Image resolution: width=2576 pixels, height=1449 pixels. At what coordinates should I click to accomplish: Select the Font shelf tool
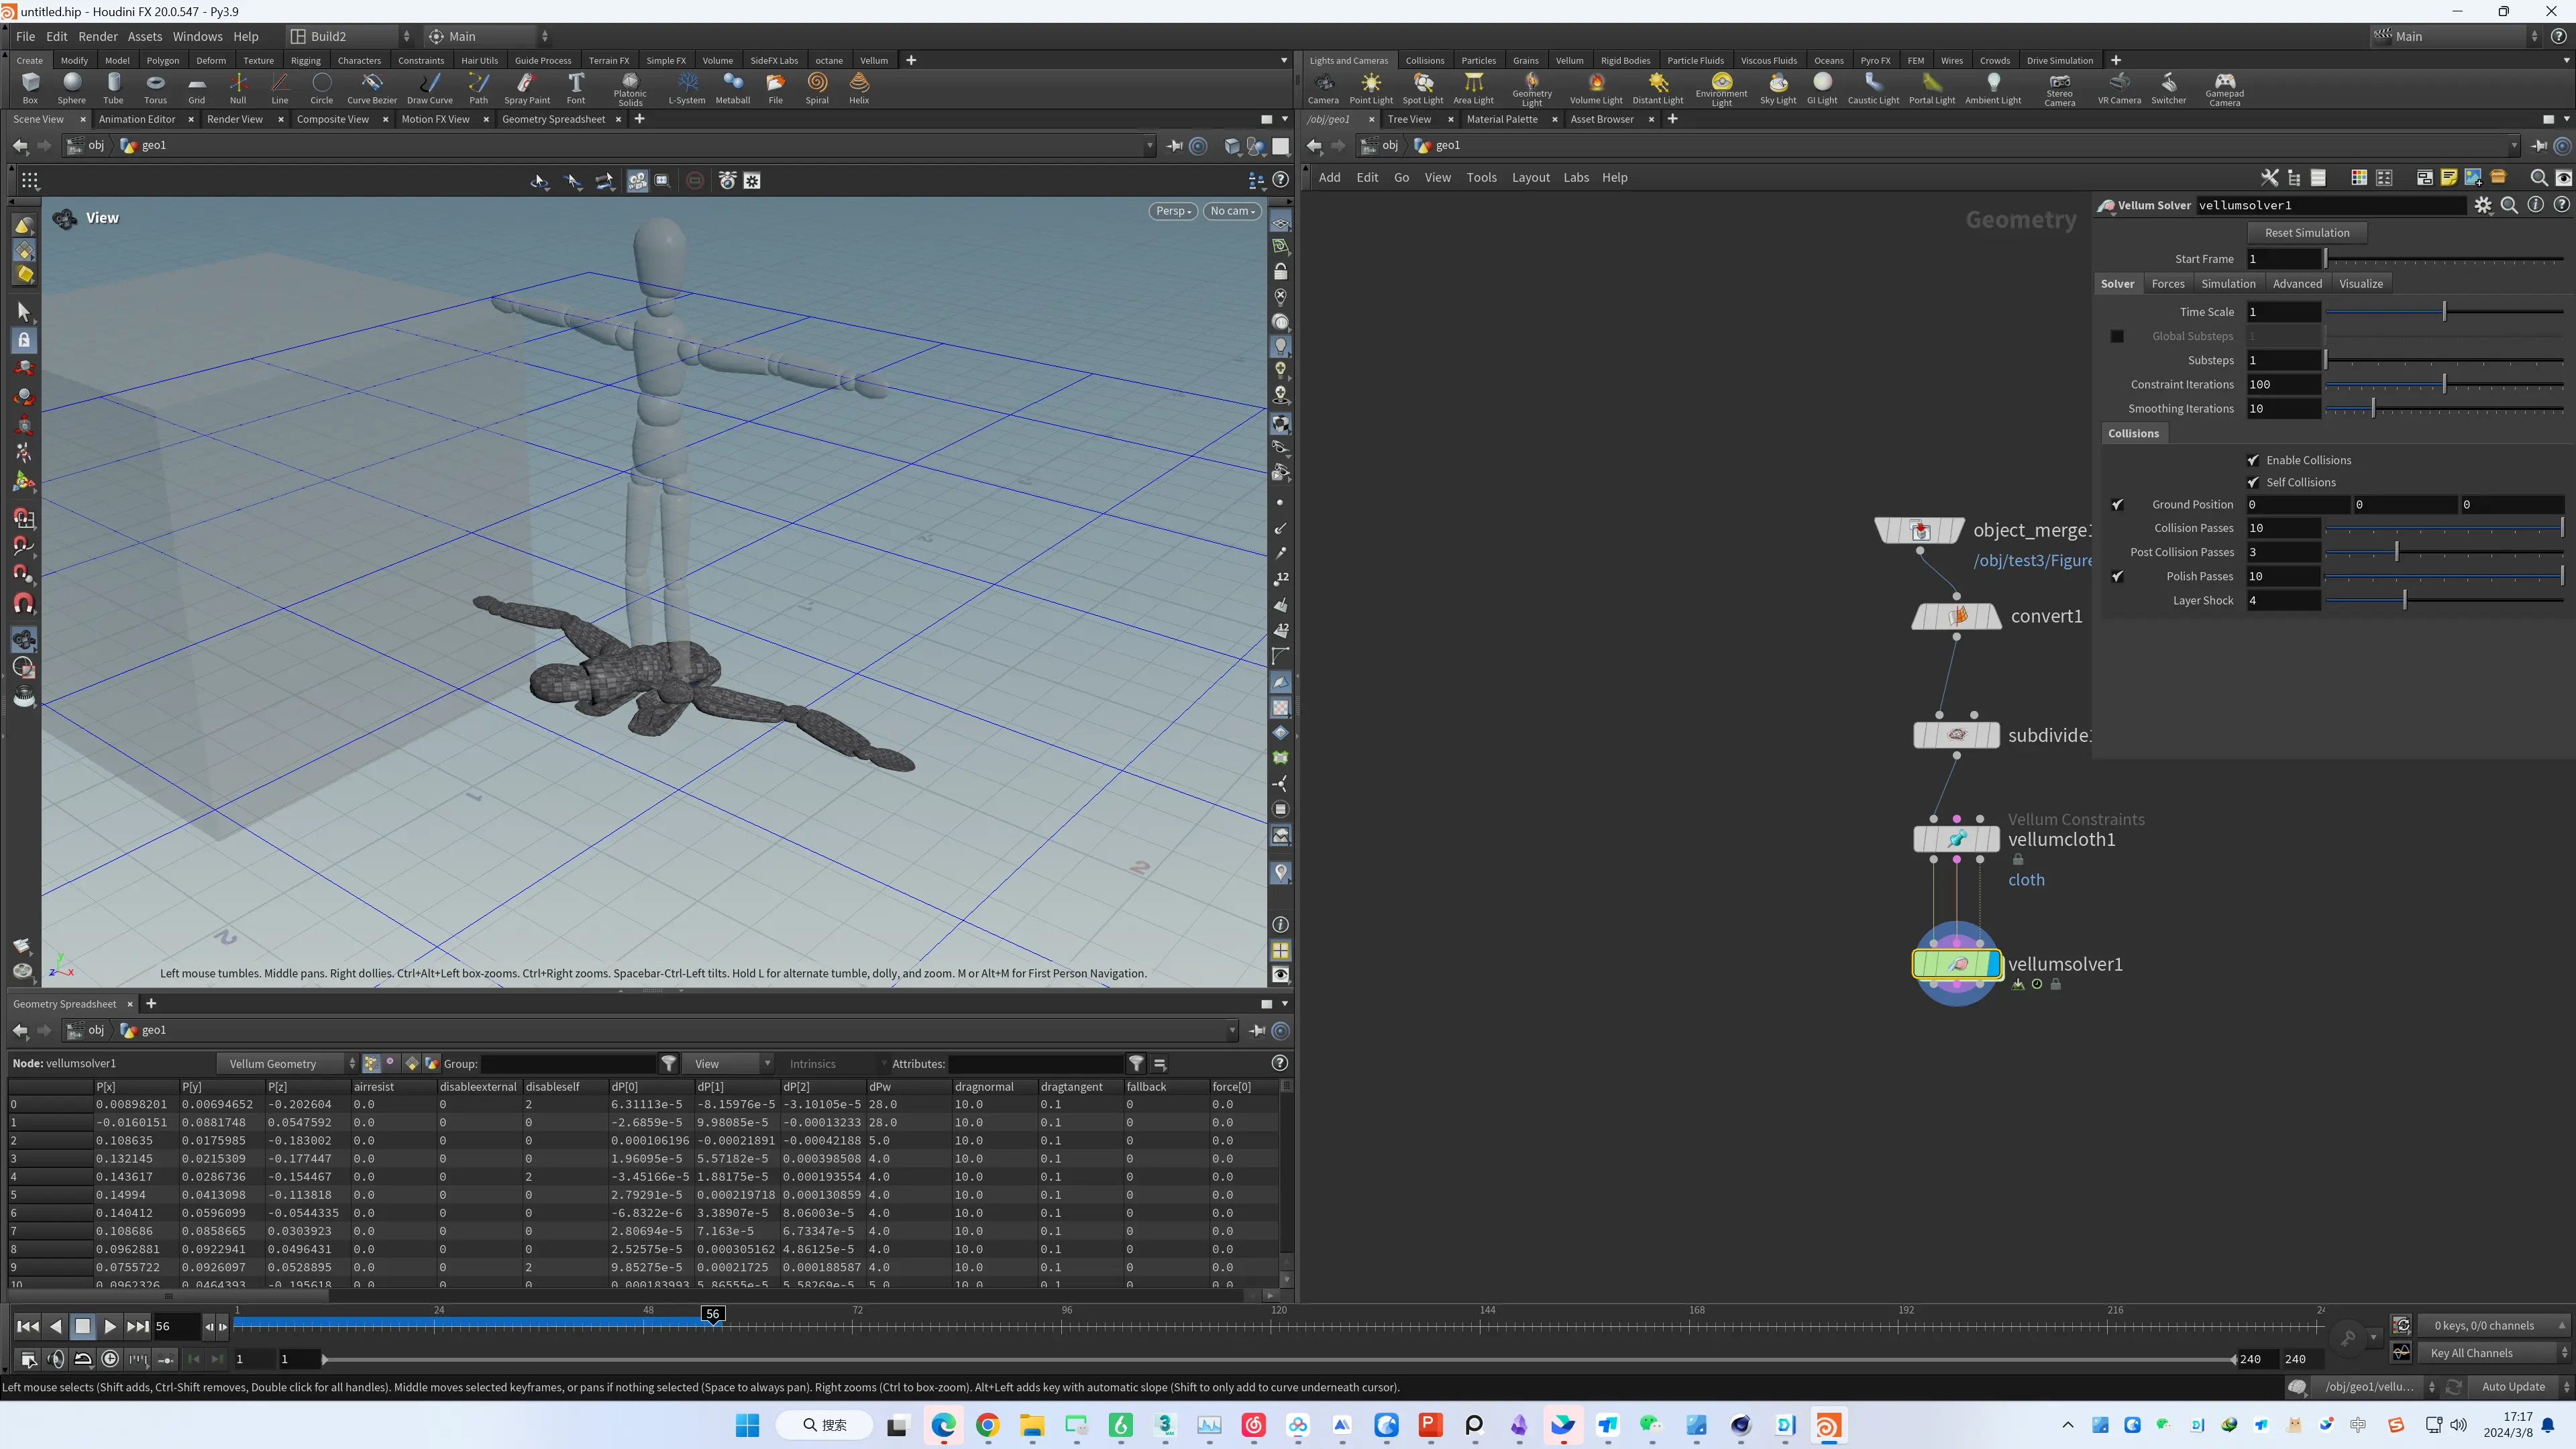tap(576, 88)
